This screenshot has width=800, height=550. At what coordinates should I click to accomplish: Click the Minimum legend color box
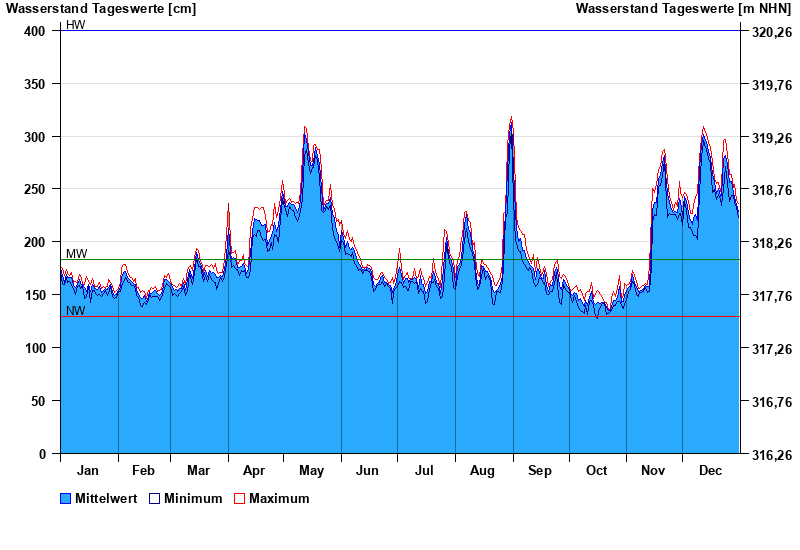click(x=155, y=498)
